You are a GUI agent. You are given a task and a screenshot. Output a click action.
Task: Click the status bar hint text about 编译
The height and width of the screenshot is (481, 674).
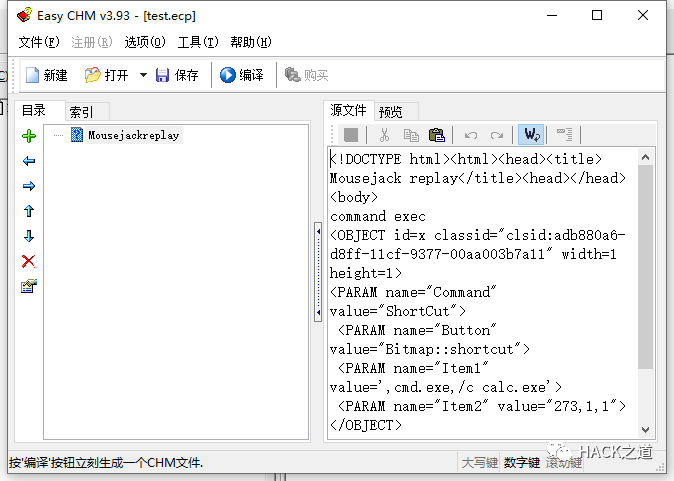[106, 463]
